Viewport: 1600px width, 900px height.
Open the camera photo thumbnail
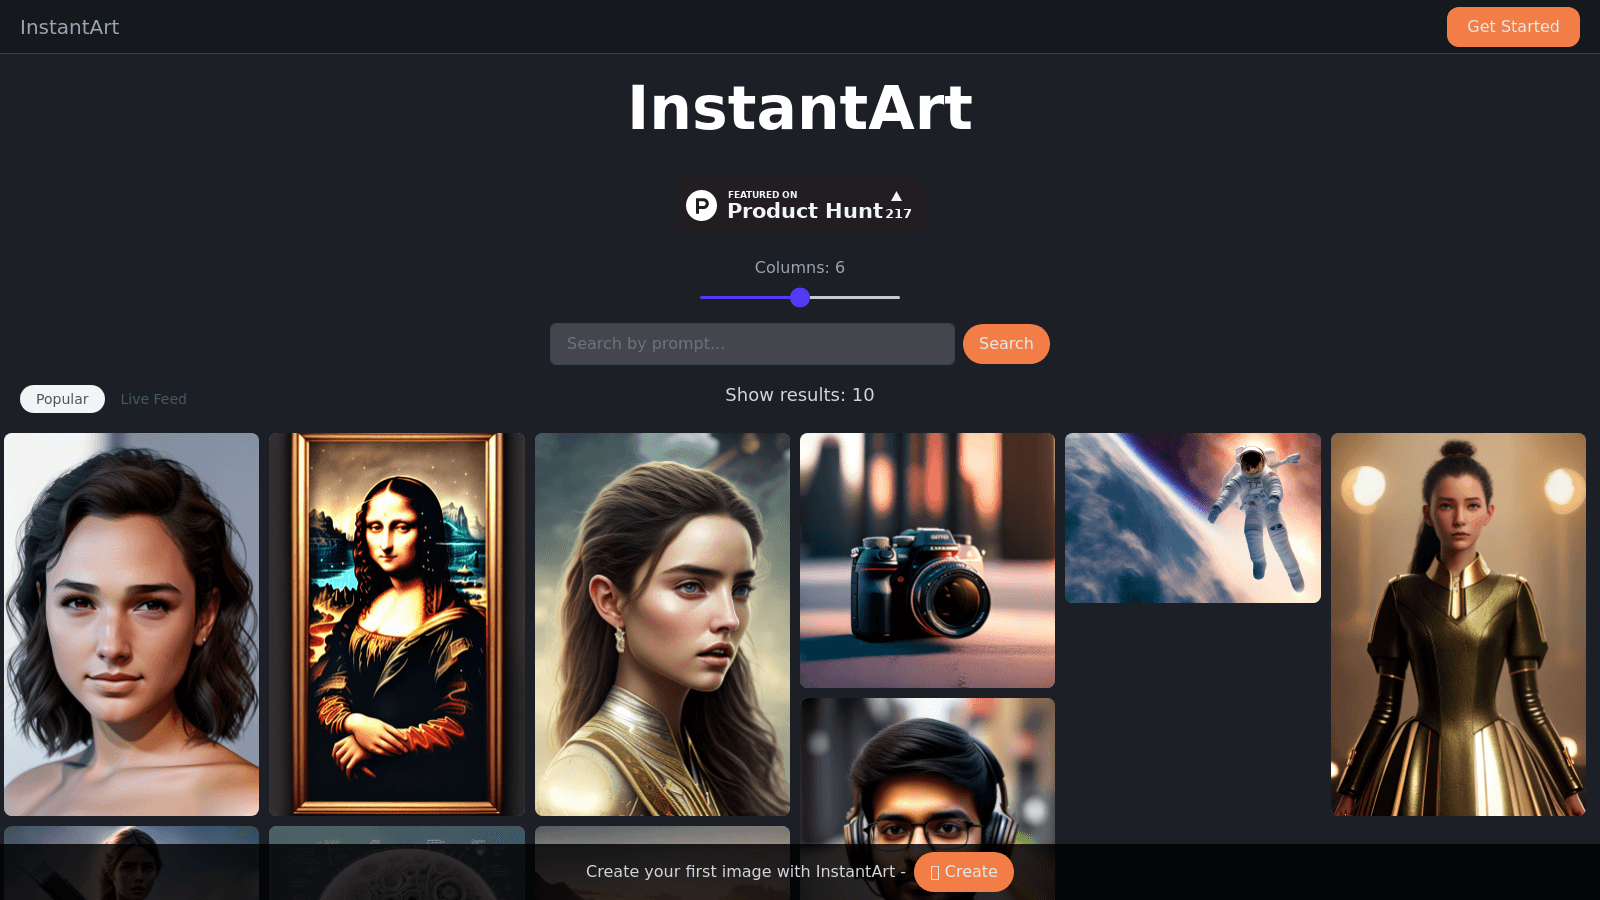click(x=927, y=560)
